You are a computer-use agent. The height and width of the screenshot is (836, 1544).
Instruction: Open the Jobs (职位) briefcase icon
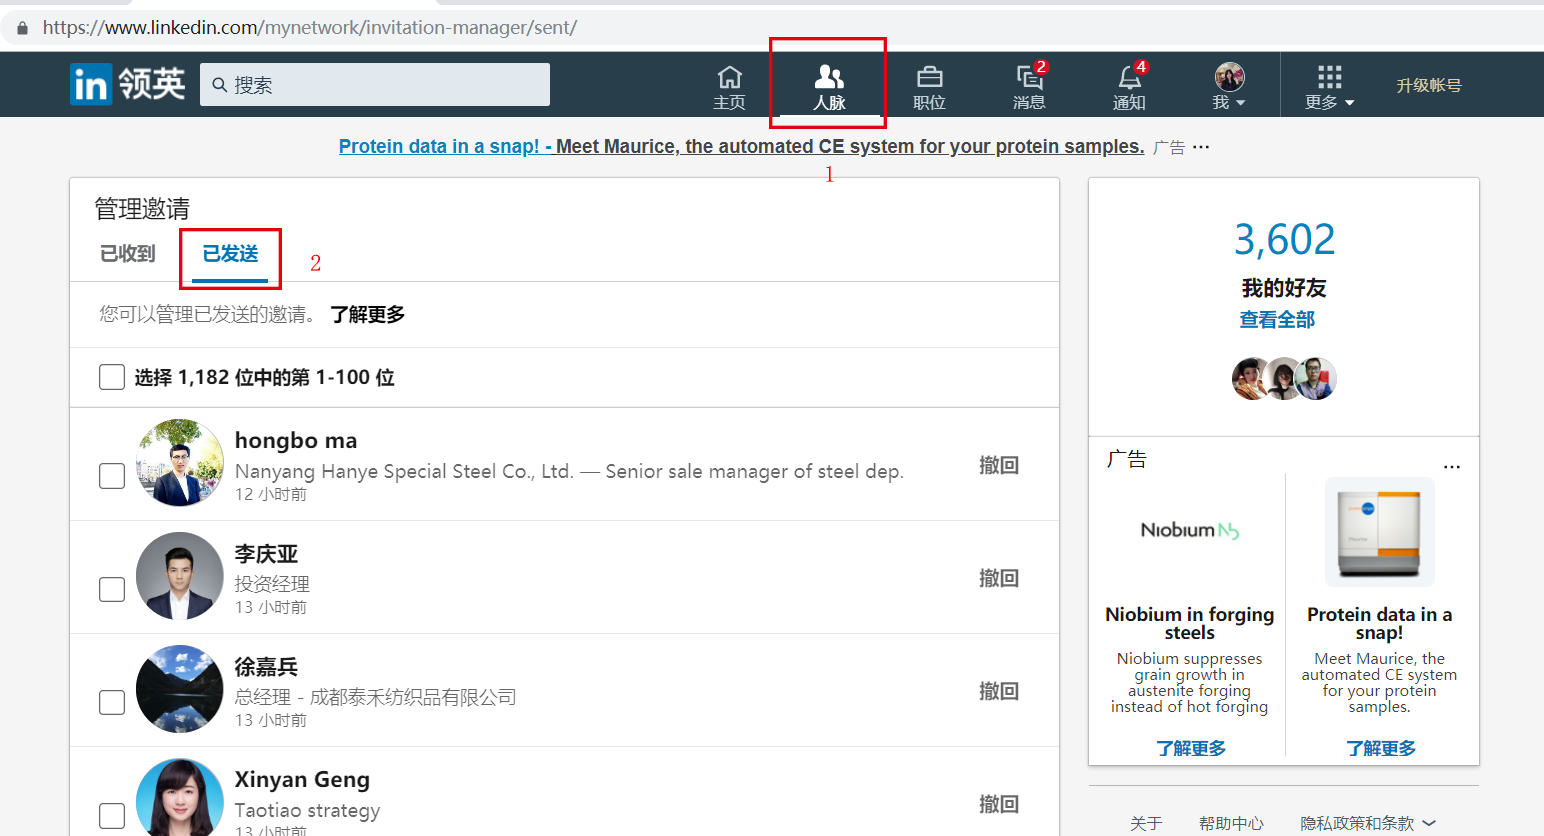click(x=929, y=78)
